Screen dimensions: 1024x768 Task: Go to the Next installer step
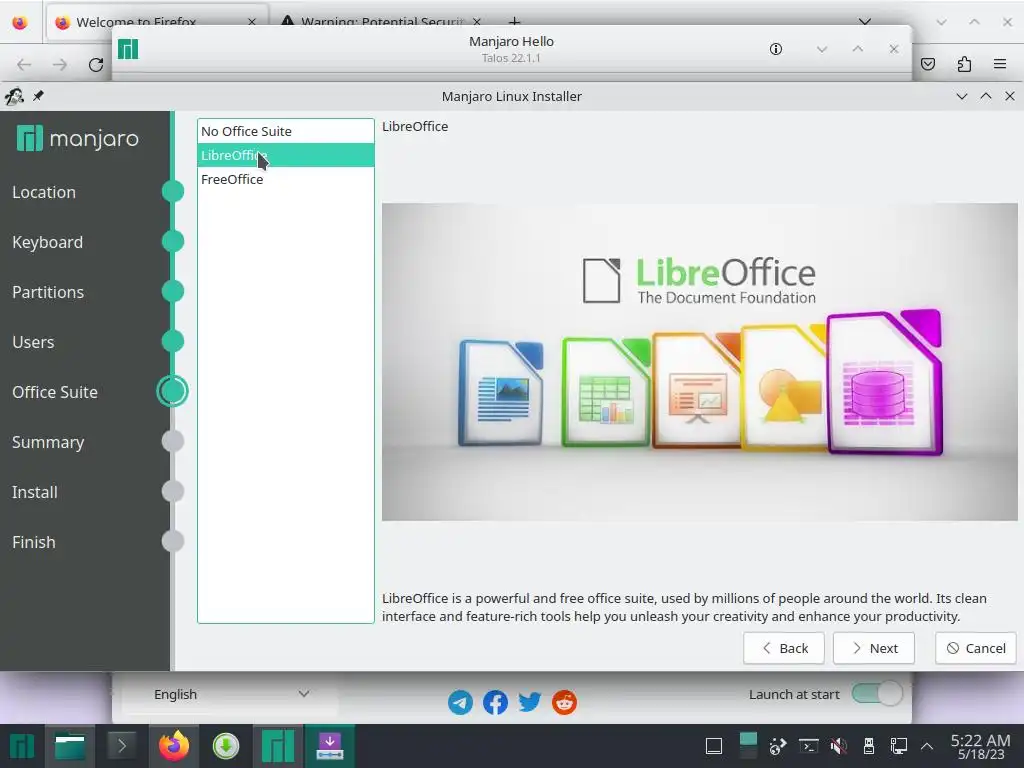[x=873, y=648]
